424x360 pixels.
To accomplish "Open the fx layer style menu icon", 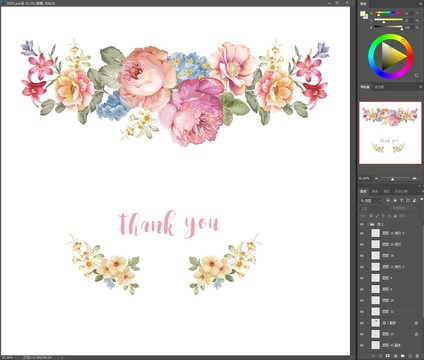I will coord(380,356).
